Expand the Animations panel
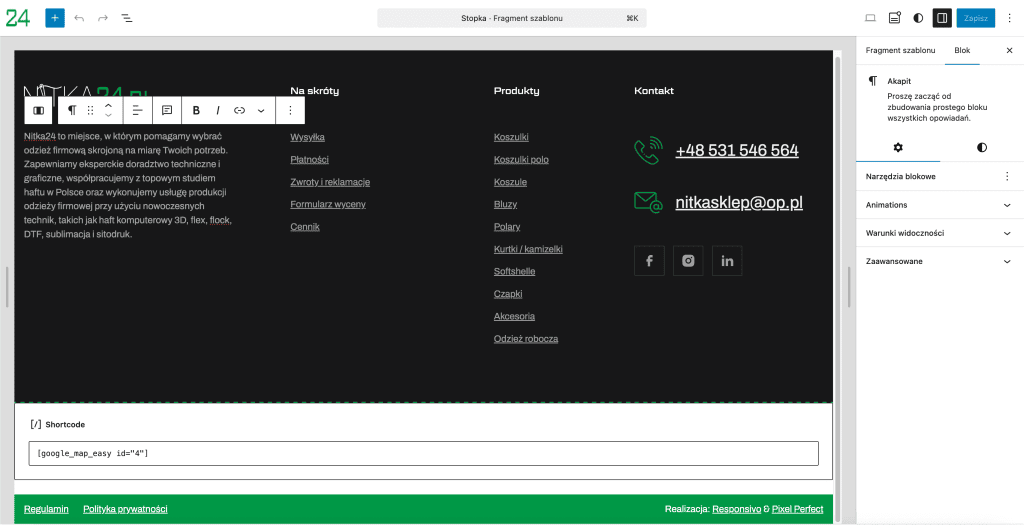The height and width of the screenshot is (525, 1024). click(x=939, y=205)
